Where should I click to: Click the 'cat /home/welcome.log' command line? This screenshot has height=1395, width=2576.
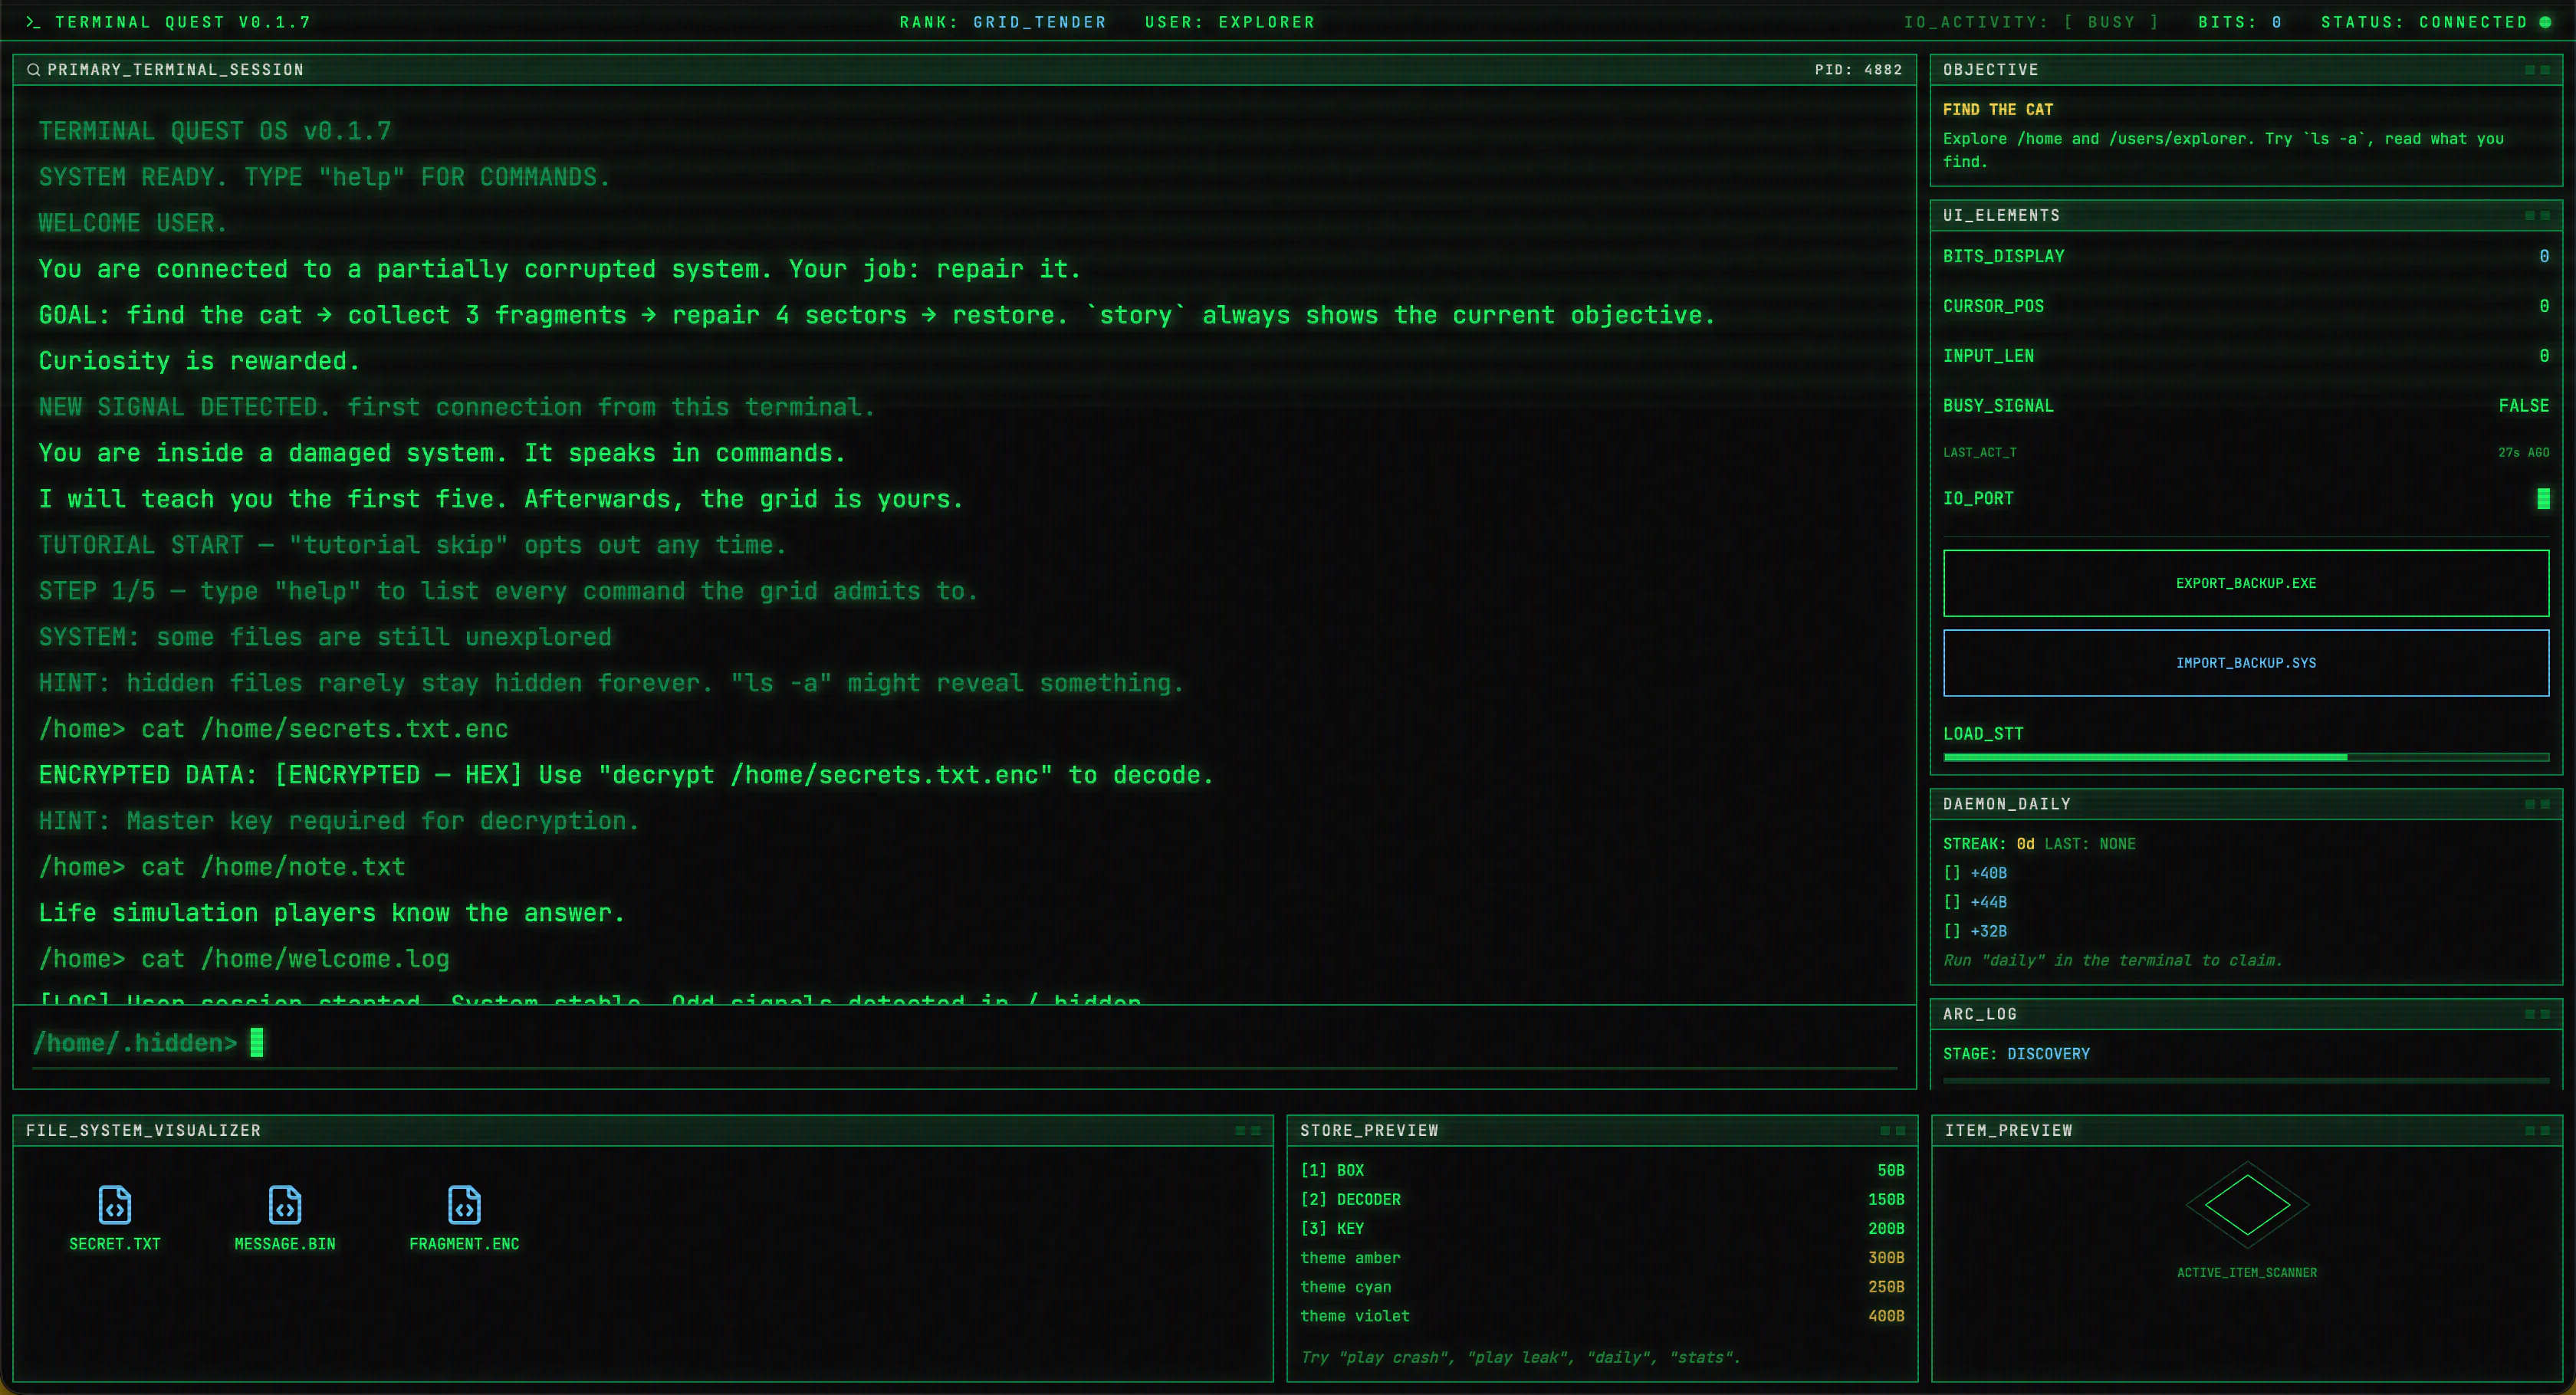click(x=244, y=959)
